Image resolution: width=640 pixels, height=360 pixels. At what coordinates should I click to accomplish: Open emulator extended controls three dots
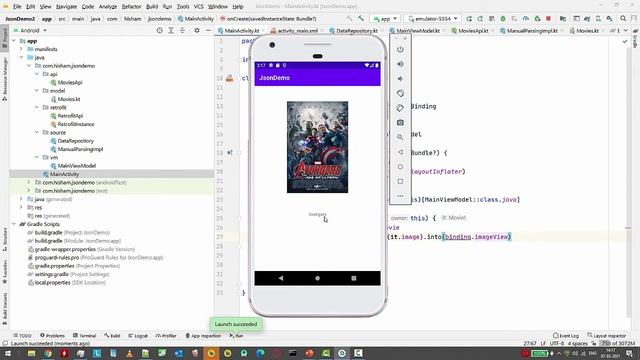pyautogui.click(x=400, y=196)
